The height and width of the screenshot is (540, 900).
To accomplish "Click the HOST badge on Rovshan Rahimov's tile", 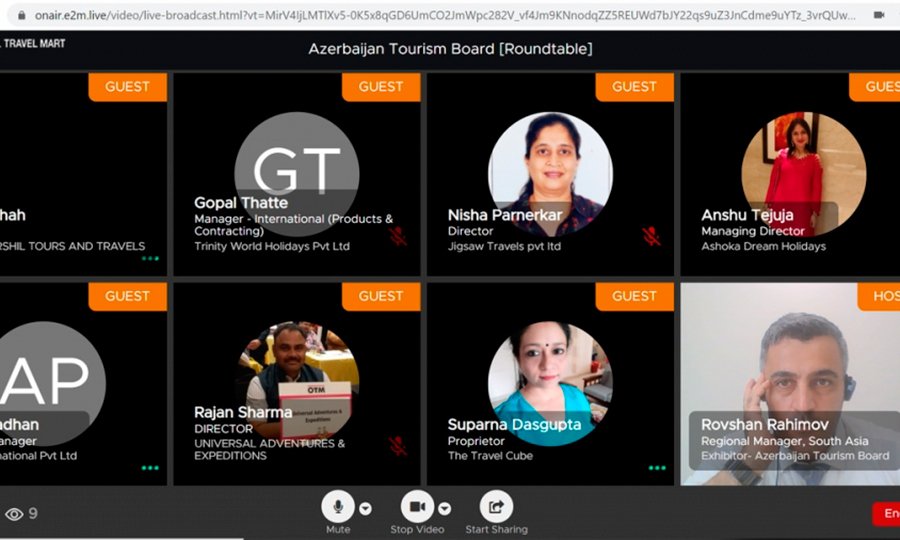I will tap(879, 296).
